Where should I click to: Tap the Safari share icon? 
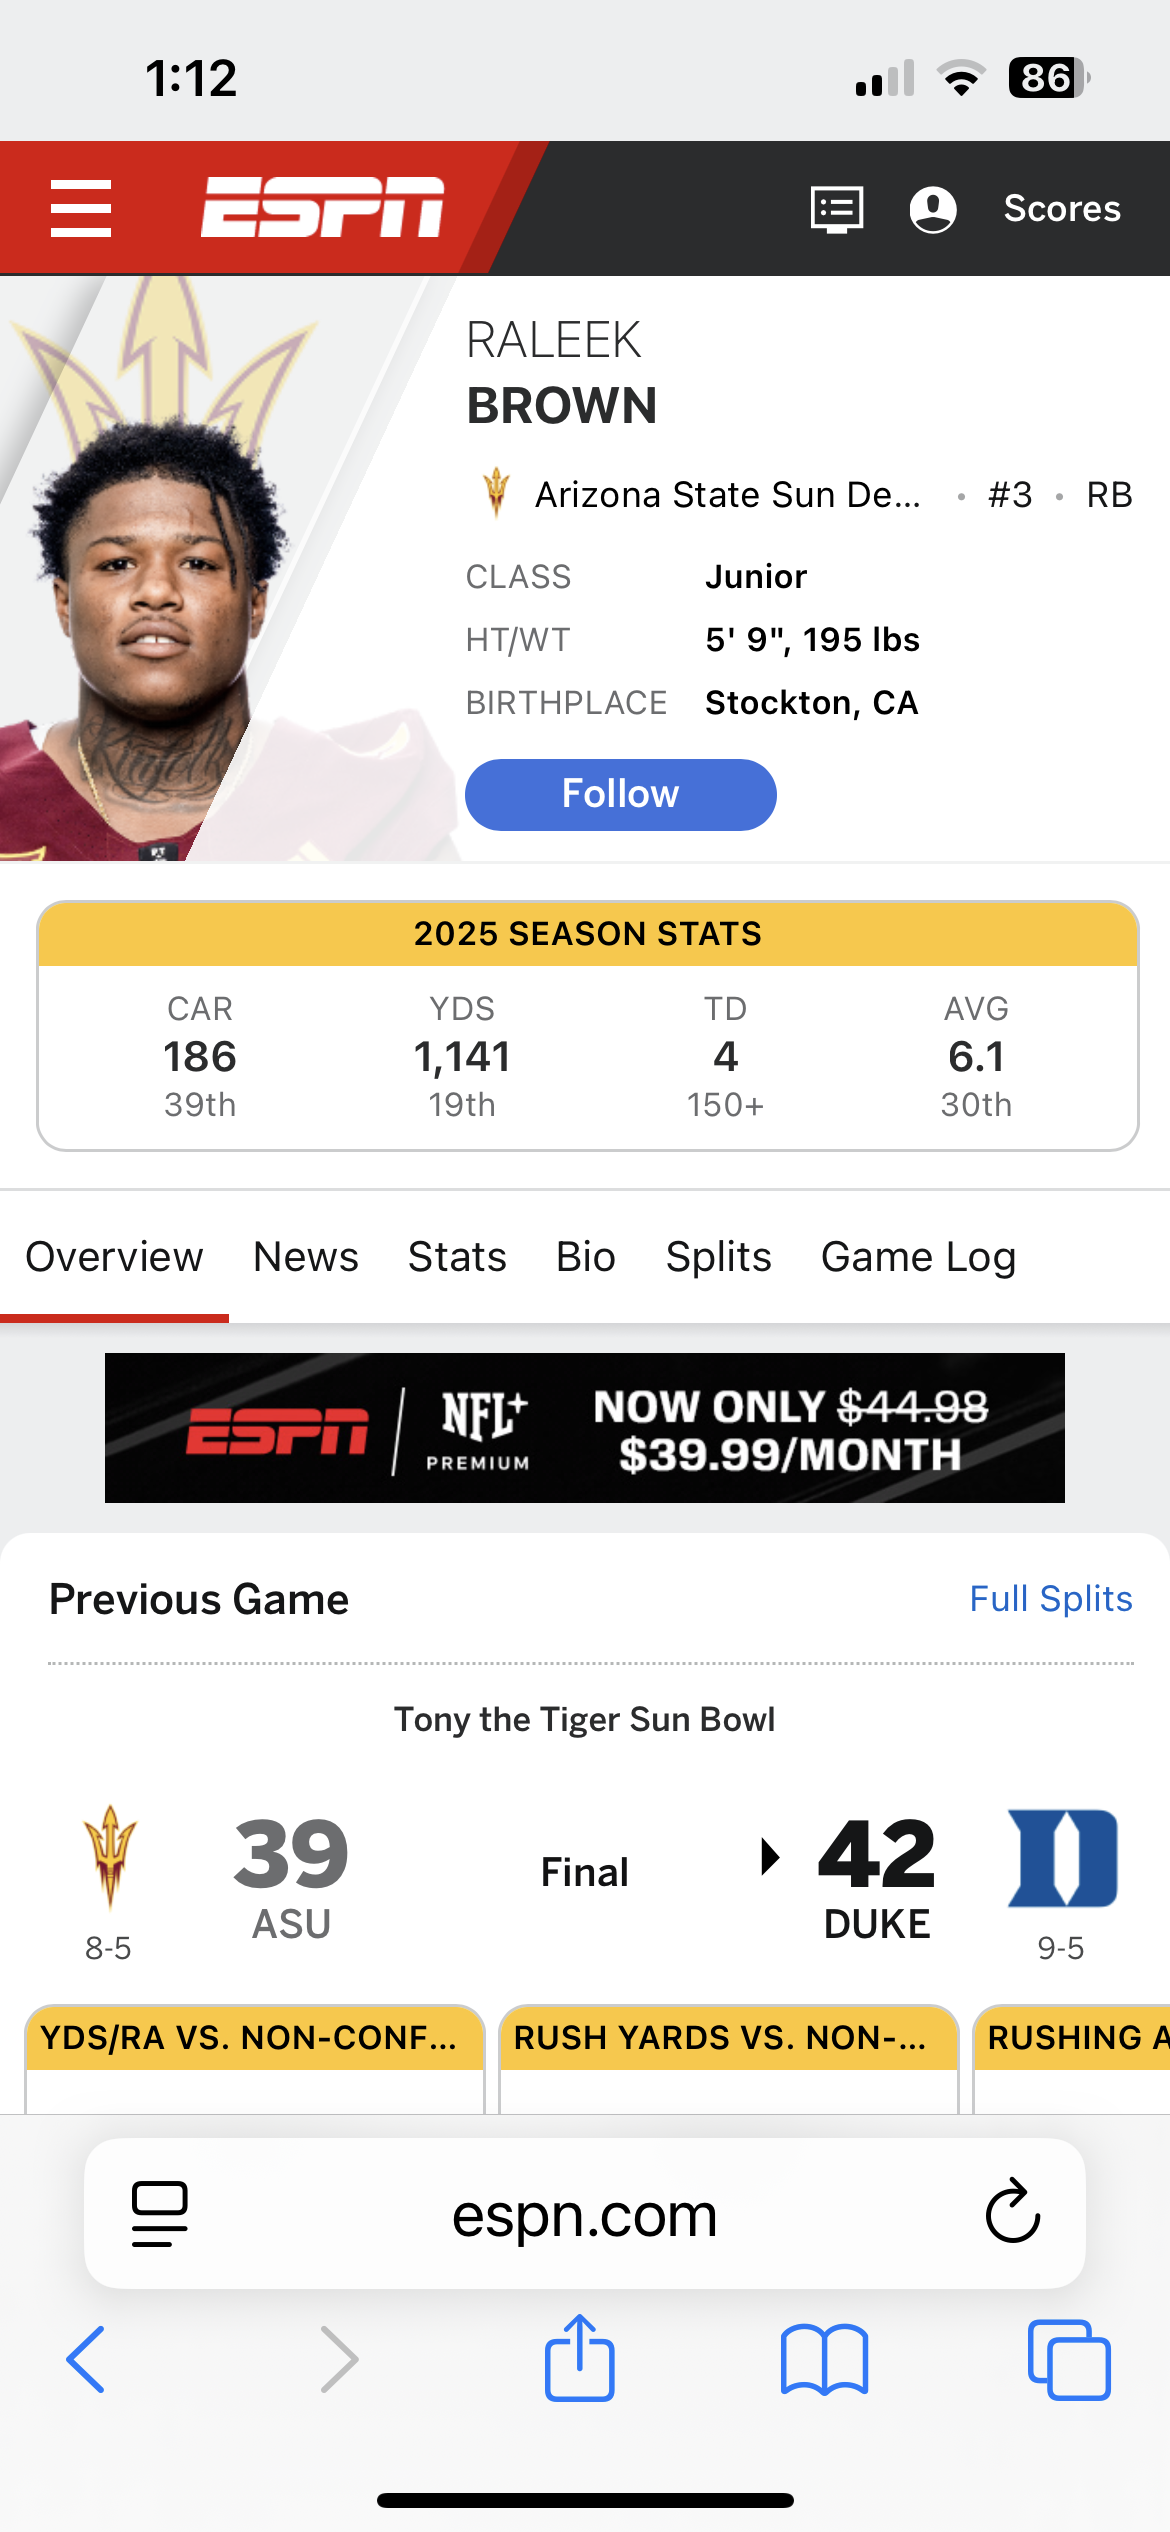point(580,2359)
